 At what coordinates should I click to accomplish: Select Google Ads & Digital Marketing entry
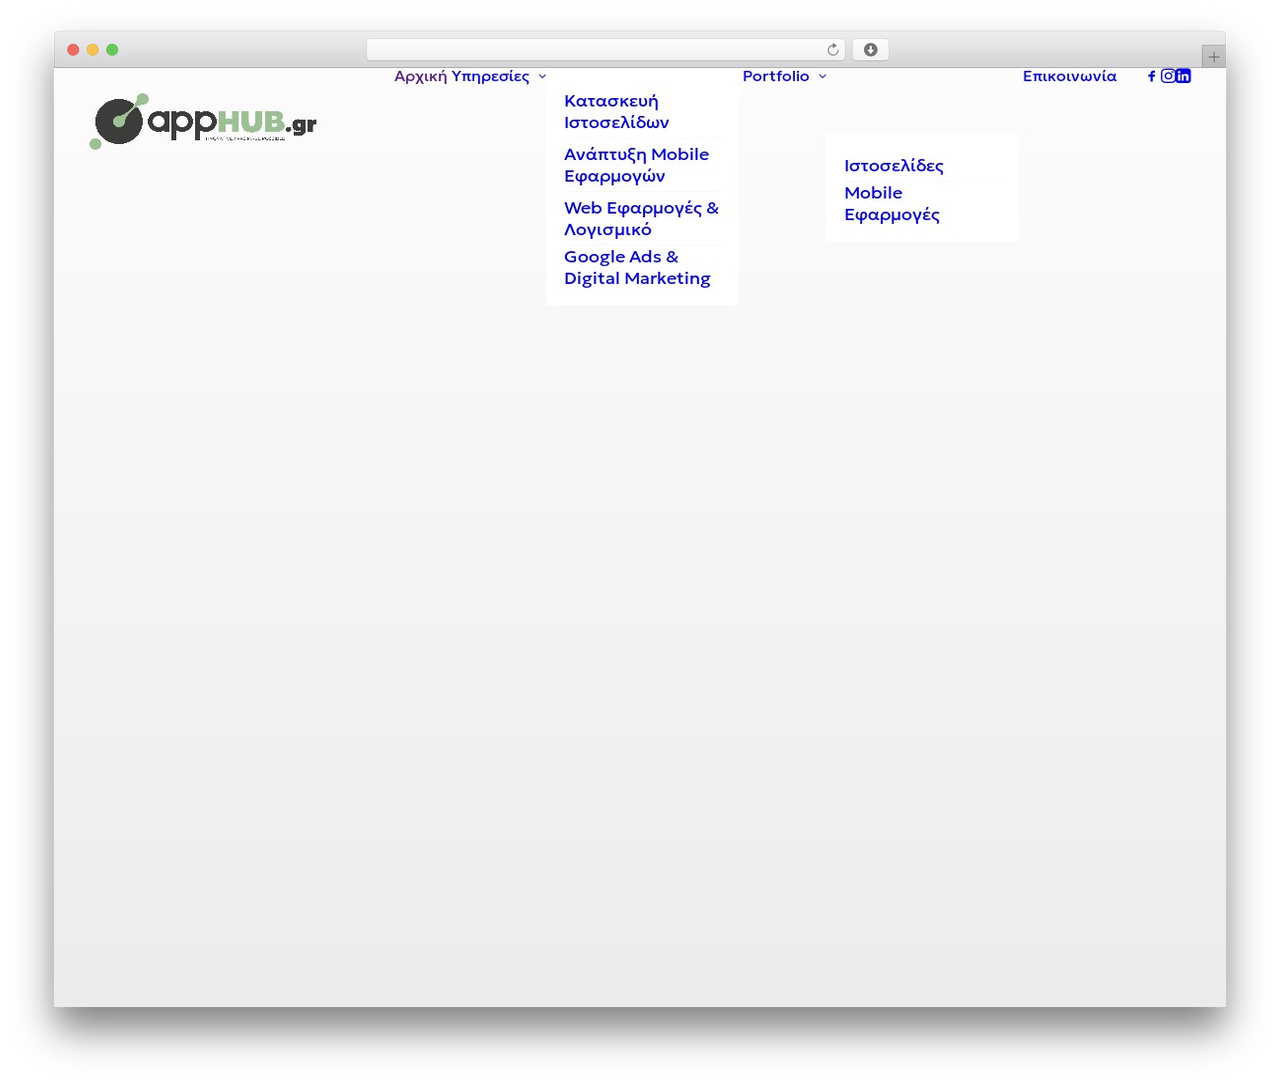(x=637, y=267)
